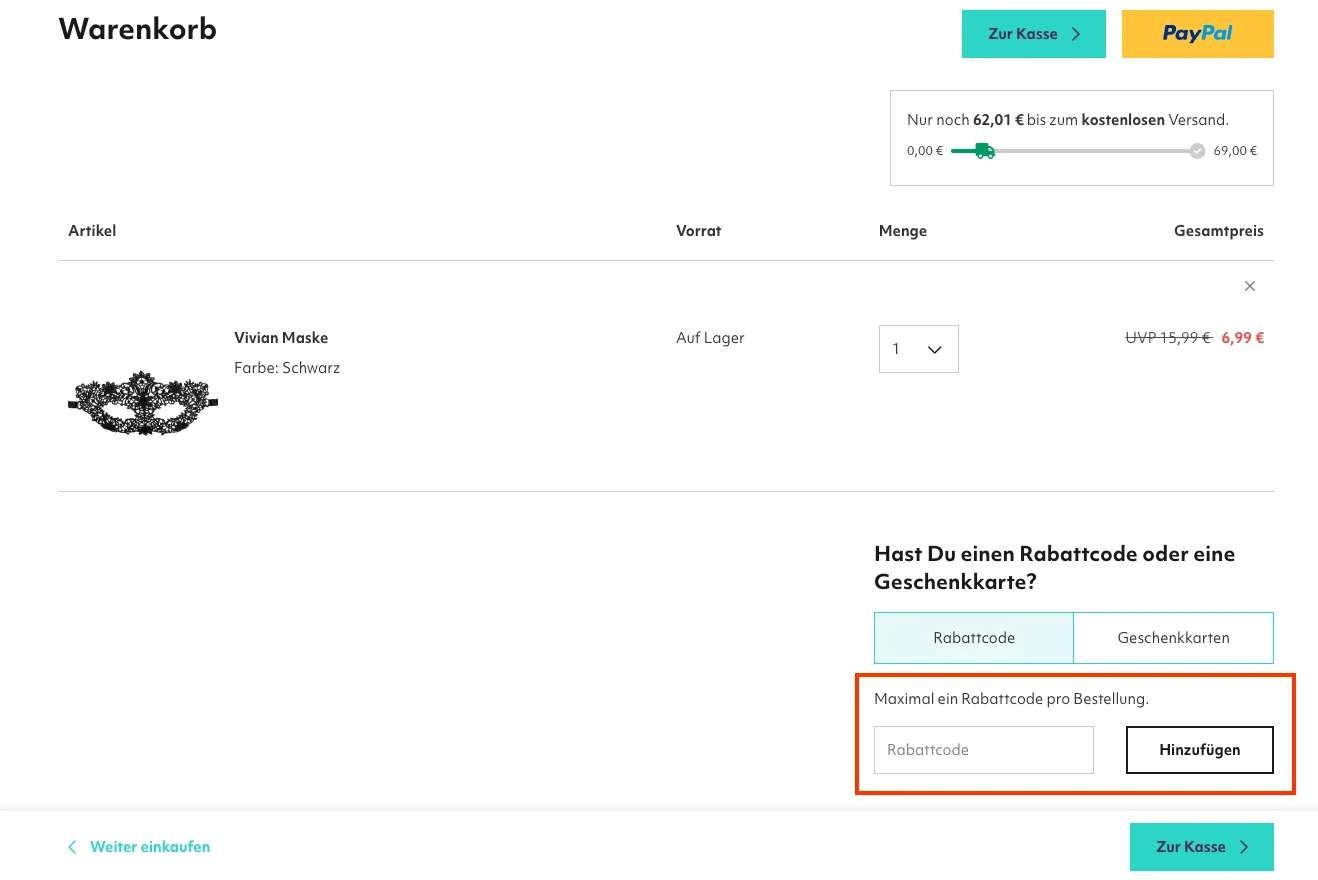Switch to the Geschenkkarten tab

click(x=1173, y=638)
